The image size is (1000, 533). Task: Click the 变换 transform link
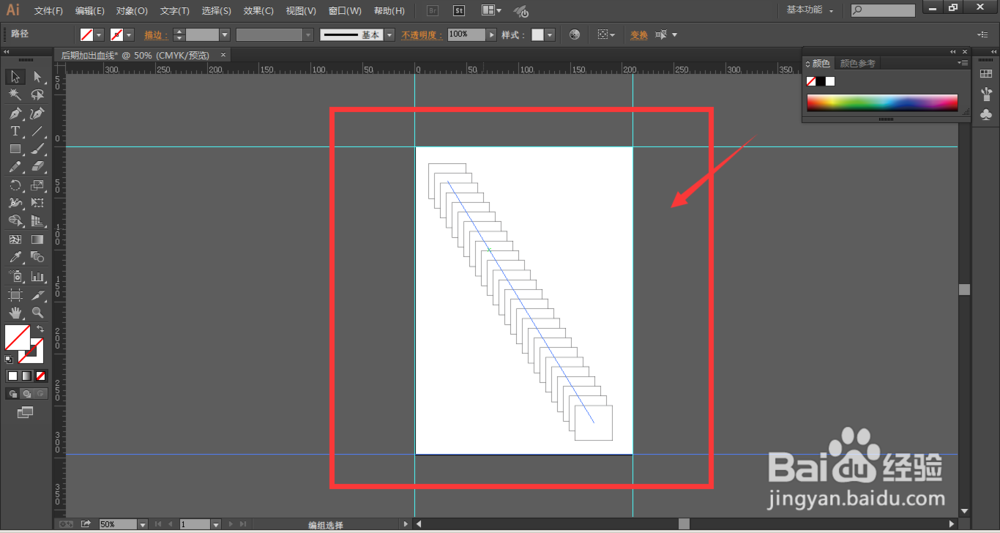pyautogui.click(x=638, y=35)
